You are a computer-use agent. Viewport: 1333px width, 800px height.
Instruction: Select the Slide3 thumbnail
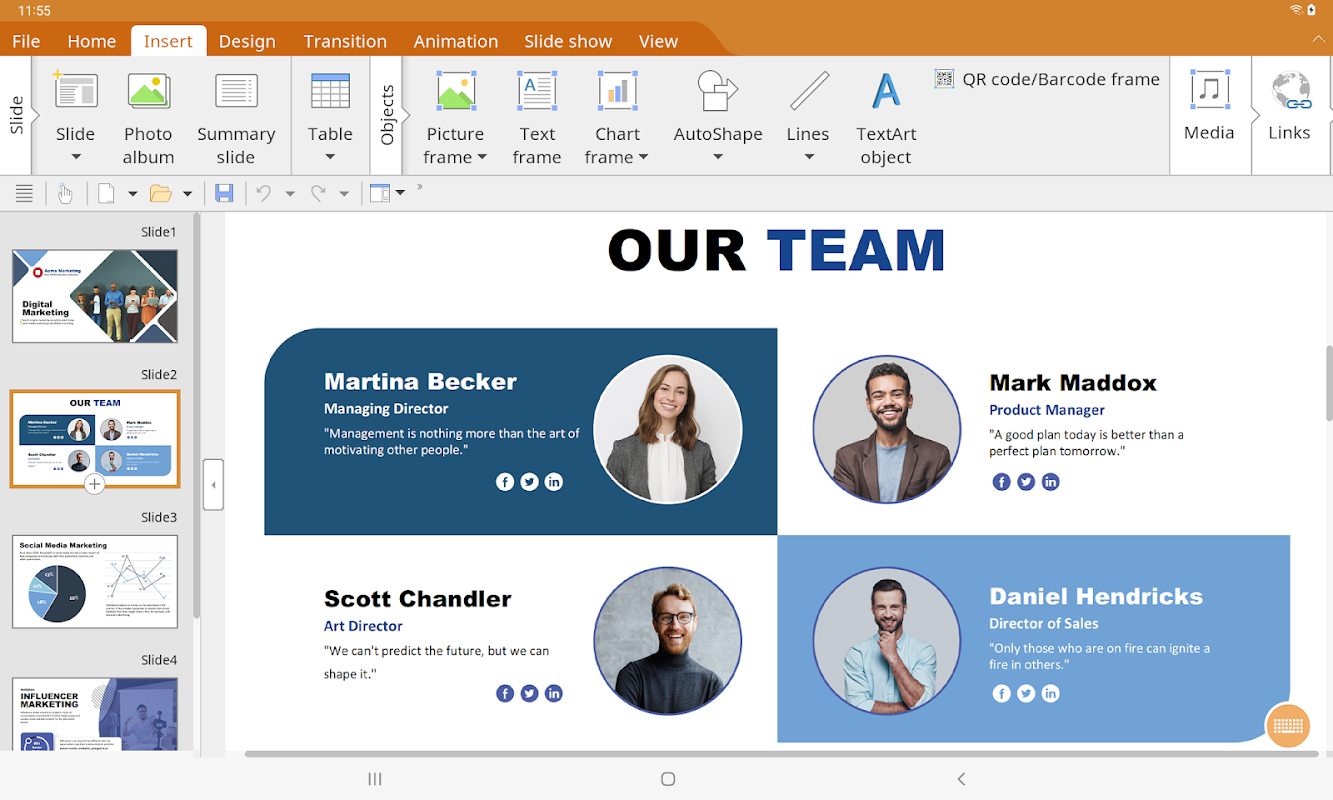[95, 581]
